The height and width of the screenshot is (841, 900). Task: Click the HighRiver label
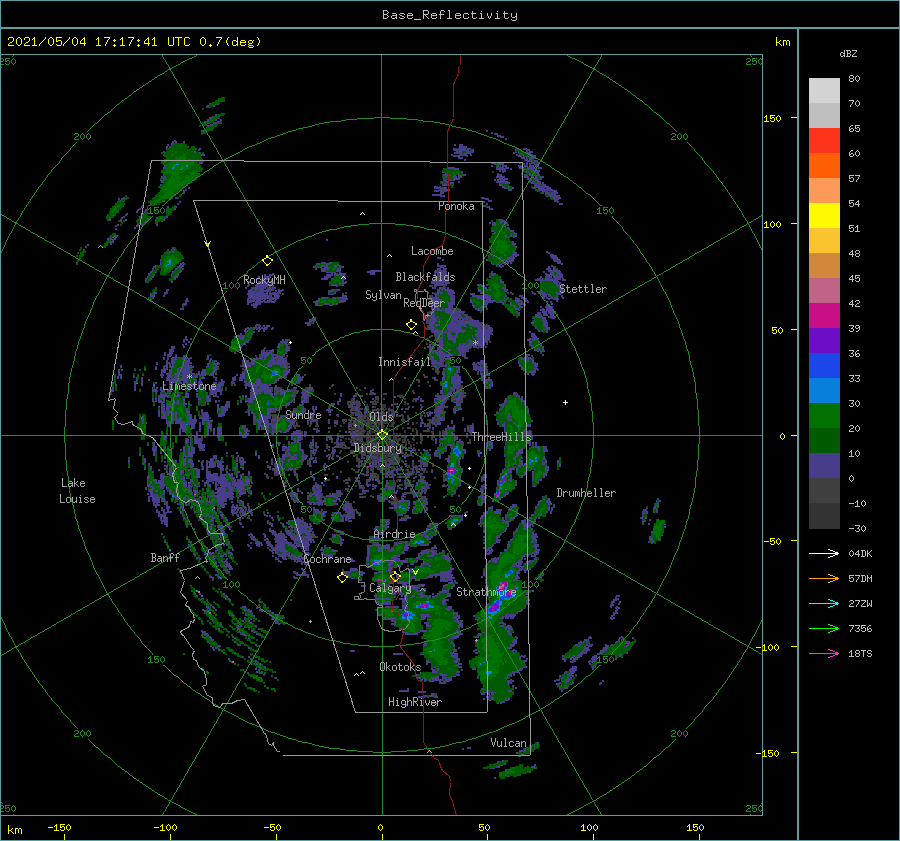click(415, 702)
